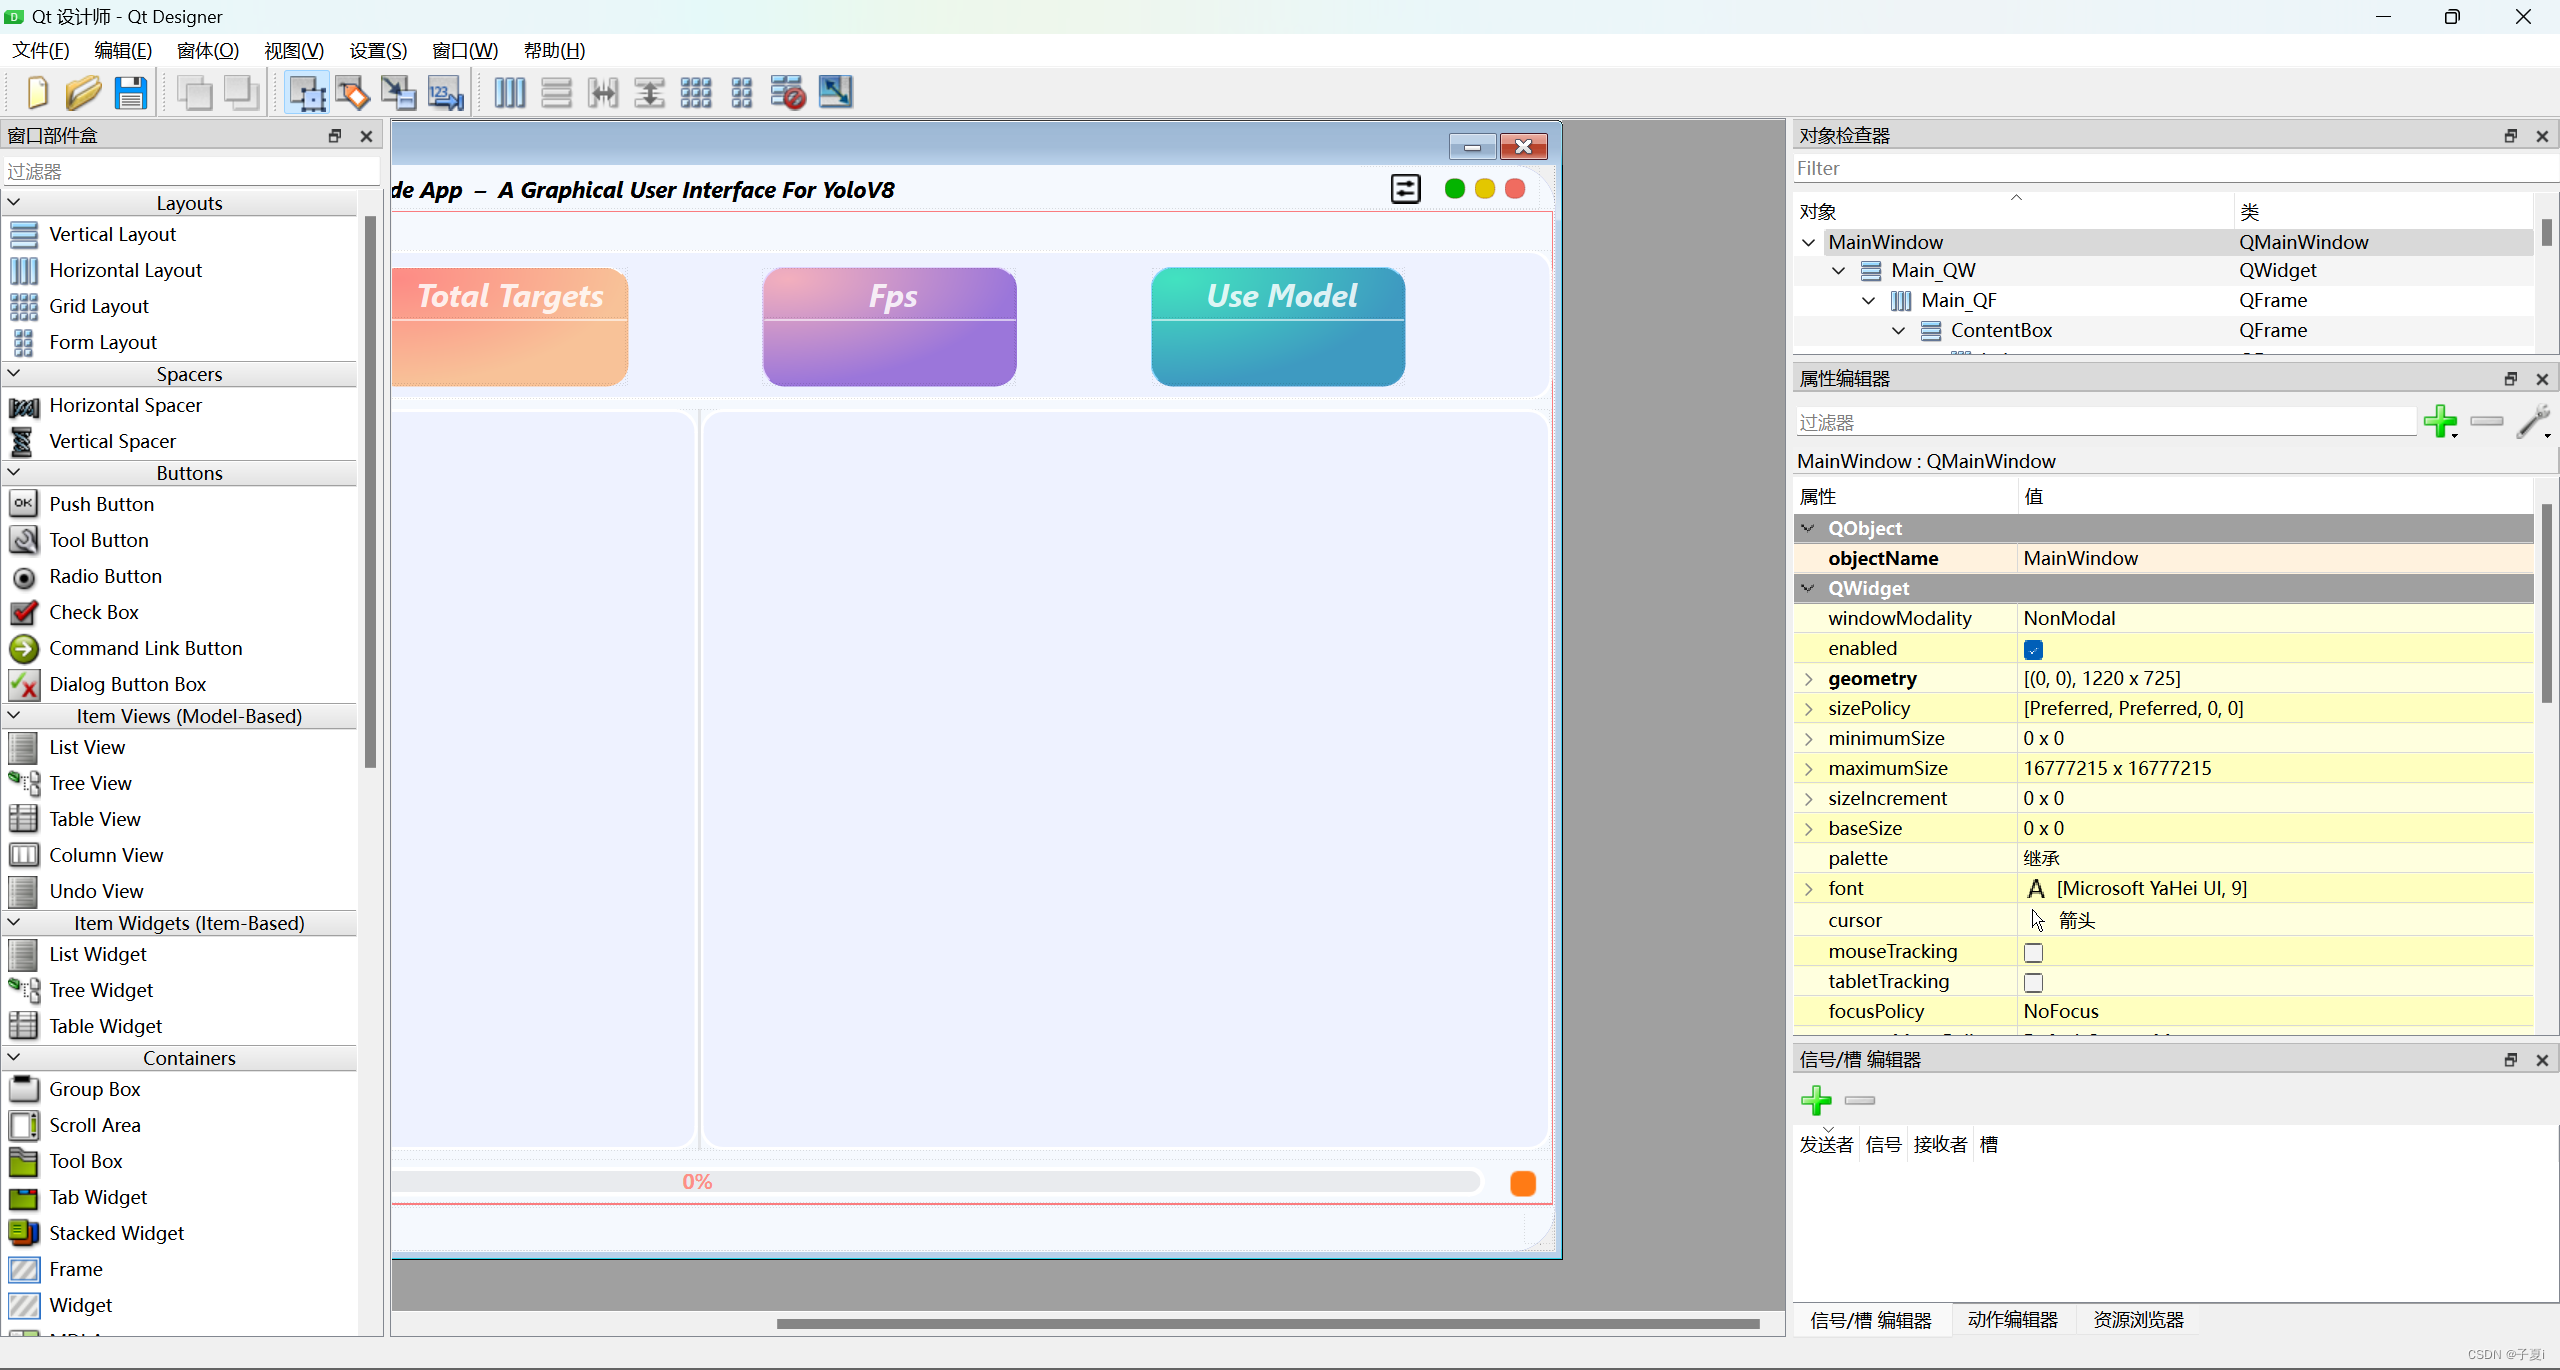Collapse the QWidget property section
The height and width of the screenshot is (1370, 2560).
pos(1809,588)
